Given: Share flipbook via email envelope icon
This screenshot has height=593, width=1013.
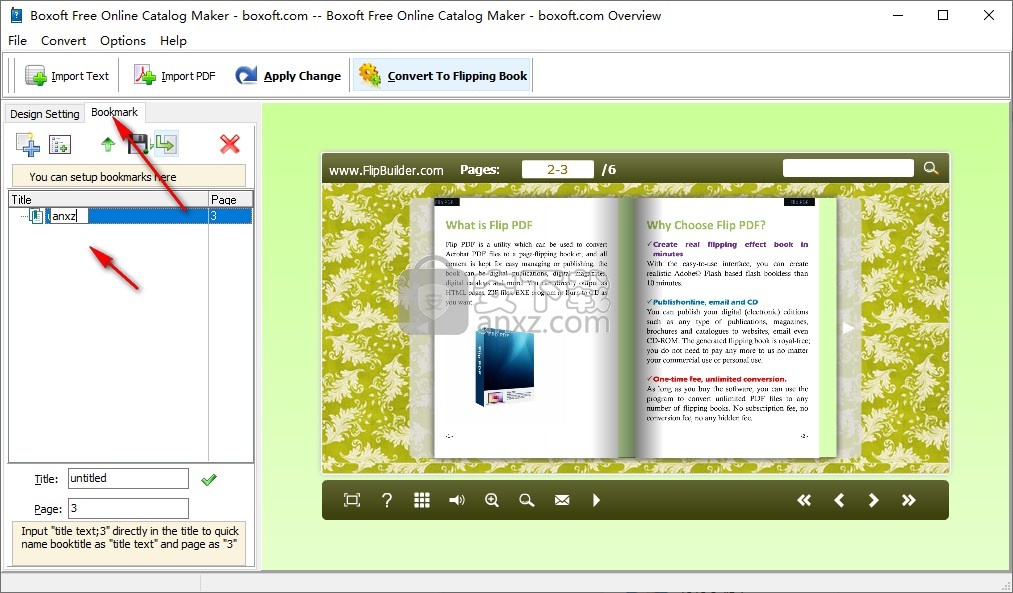Looking at the screenshot, I should click(x=562, y=500).
